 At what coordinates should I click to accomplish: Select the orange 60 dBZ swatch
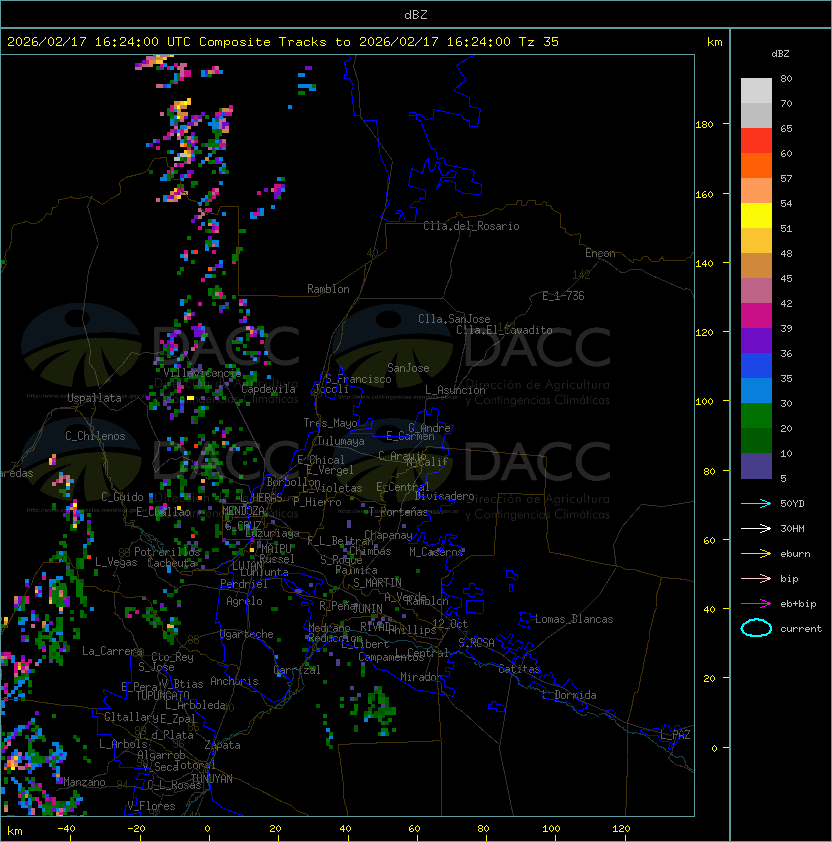[x=756, y=165]
